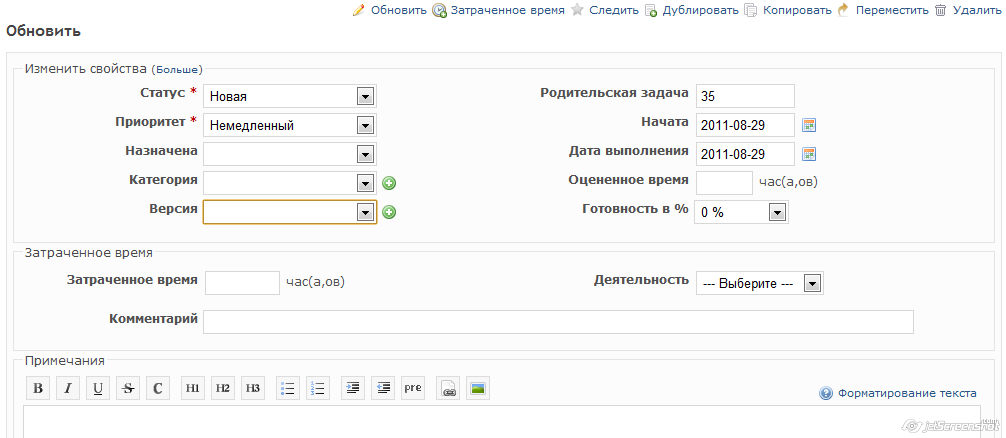Viewport: 1006px width, 438px height.
Task: Open the Готовность в % dropdown
Action: pos(741,212)
